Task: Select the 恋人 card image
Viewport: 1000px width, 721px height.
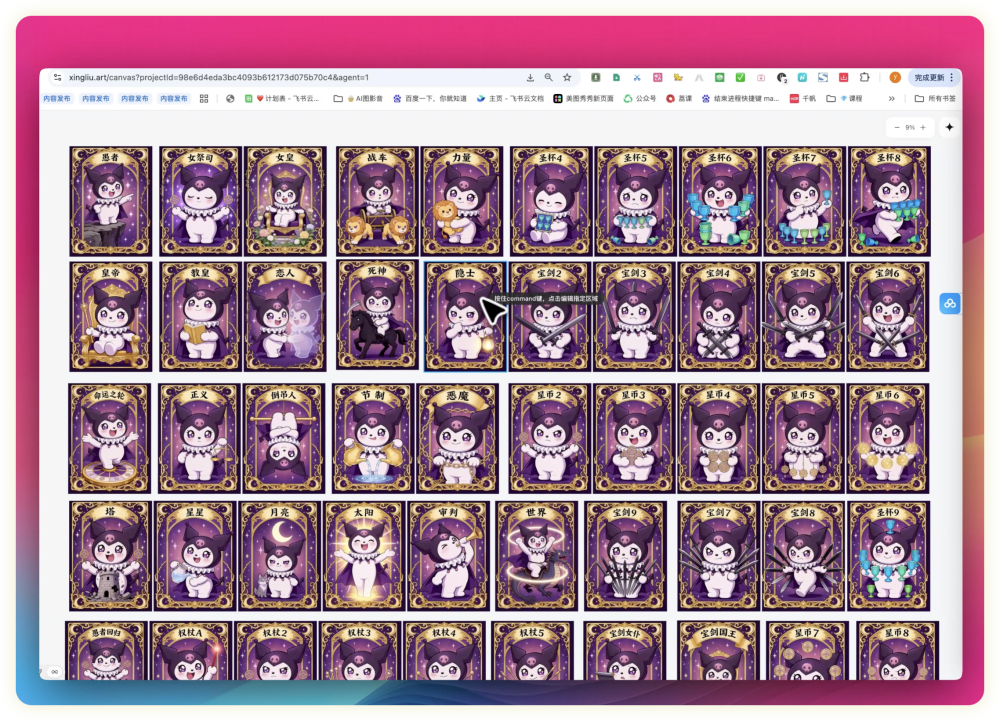Action: [x=285, y=316]
